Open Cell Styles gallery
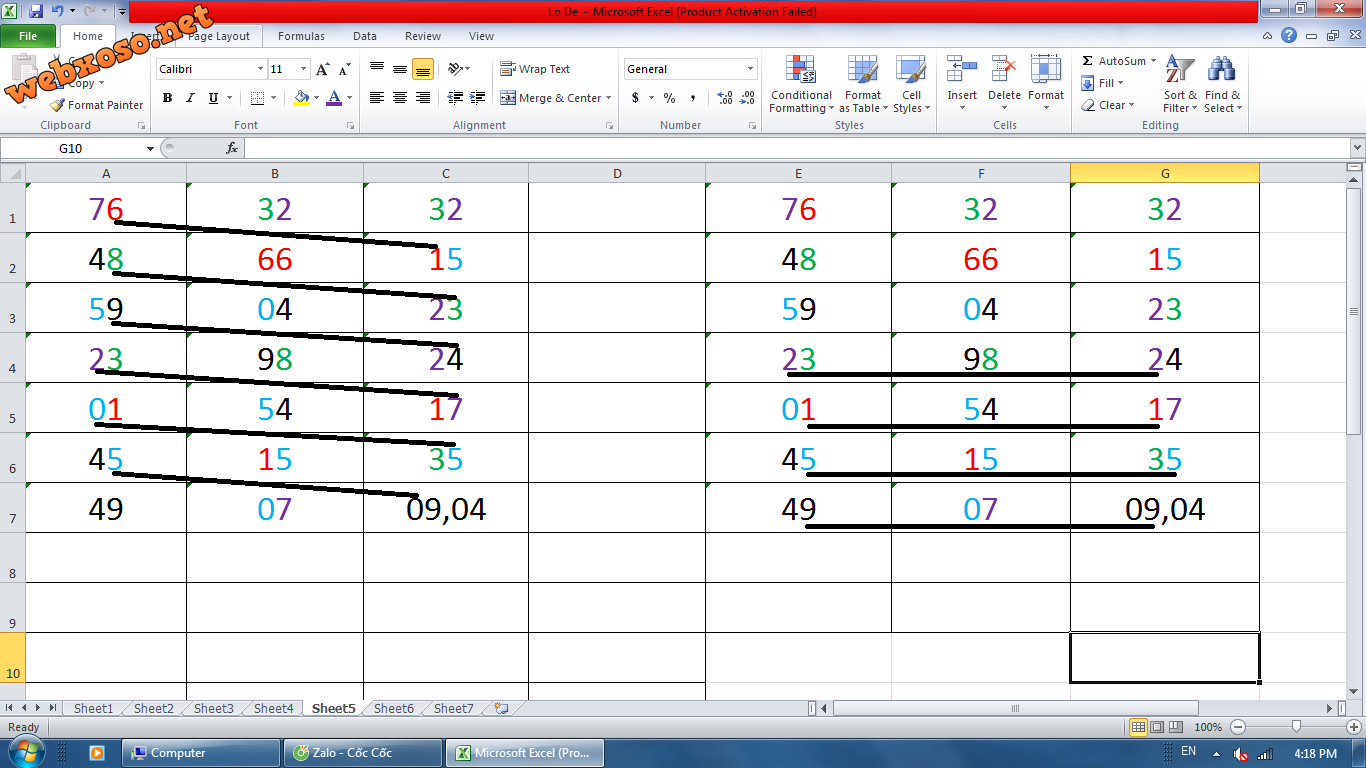Viewport: 1366px width, 768px height. coord(911,85)
